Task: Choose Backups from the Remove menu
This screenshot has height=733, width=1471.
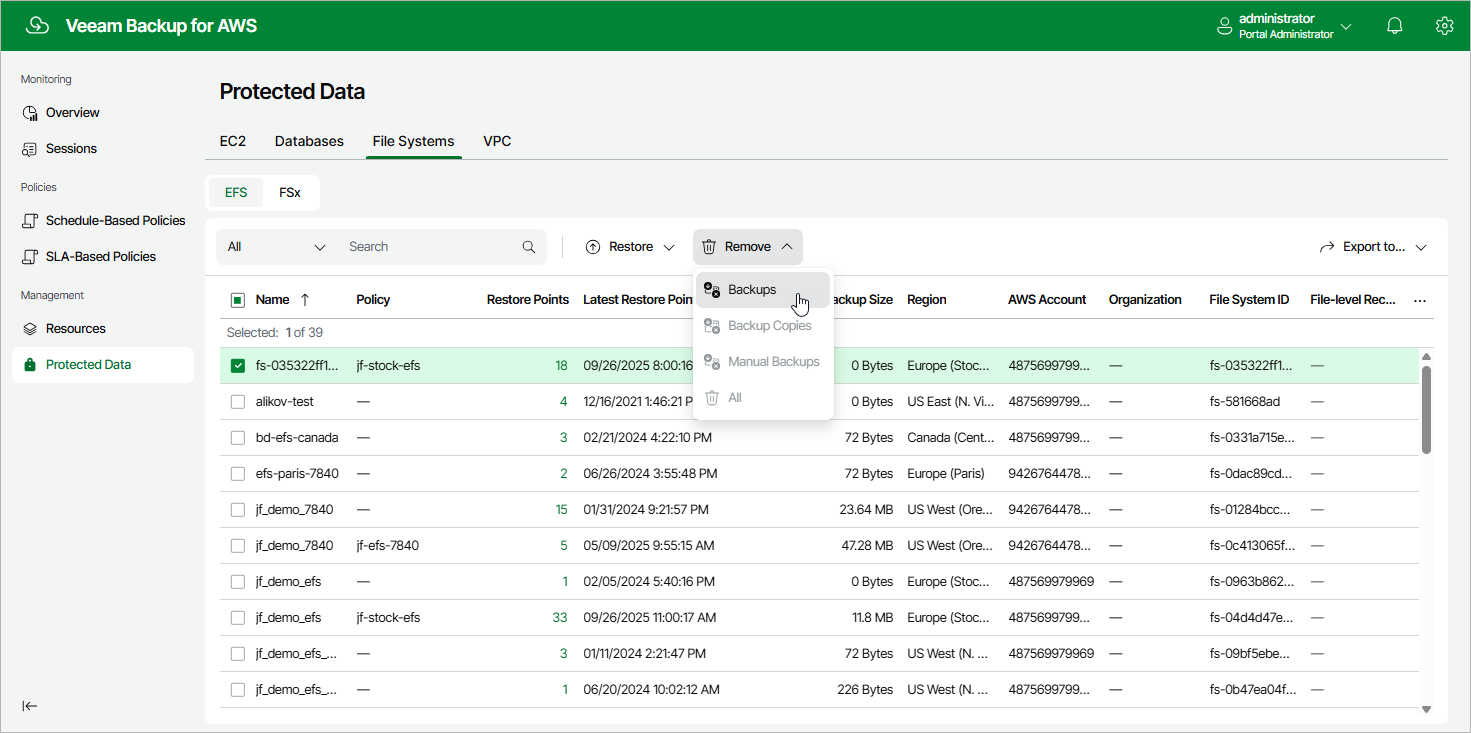Action: pos(763,290)
